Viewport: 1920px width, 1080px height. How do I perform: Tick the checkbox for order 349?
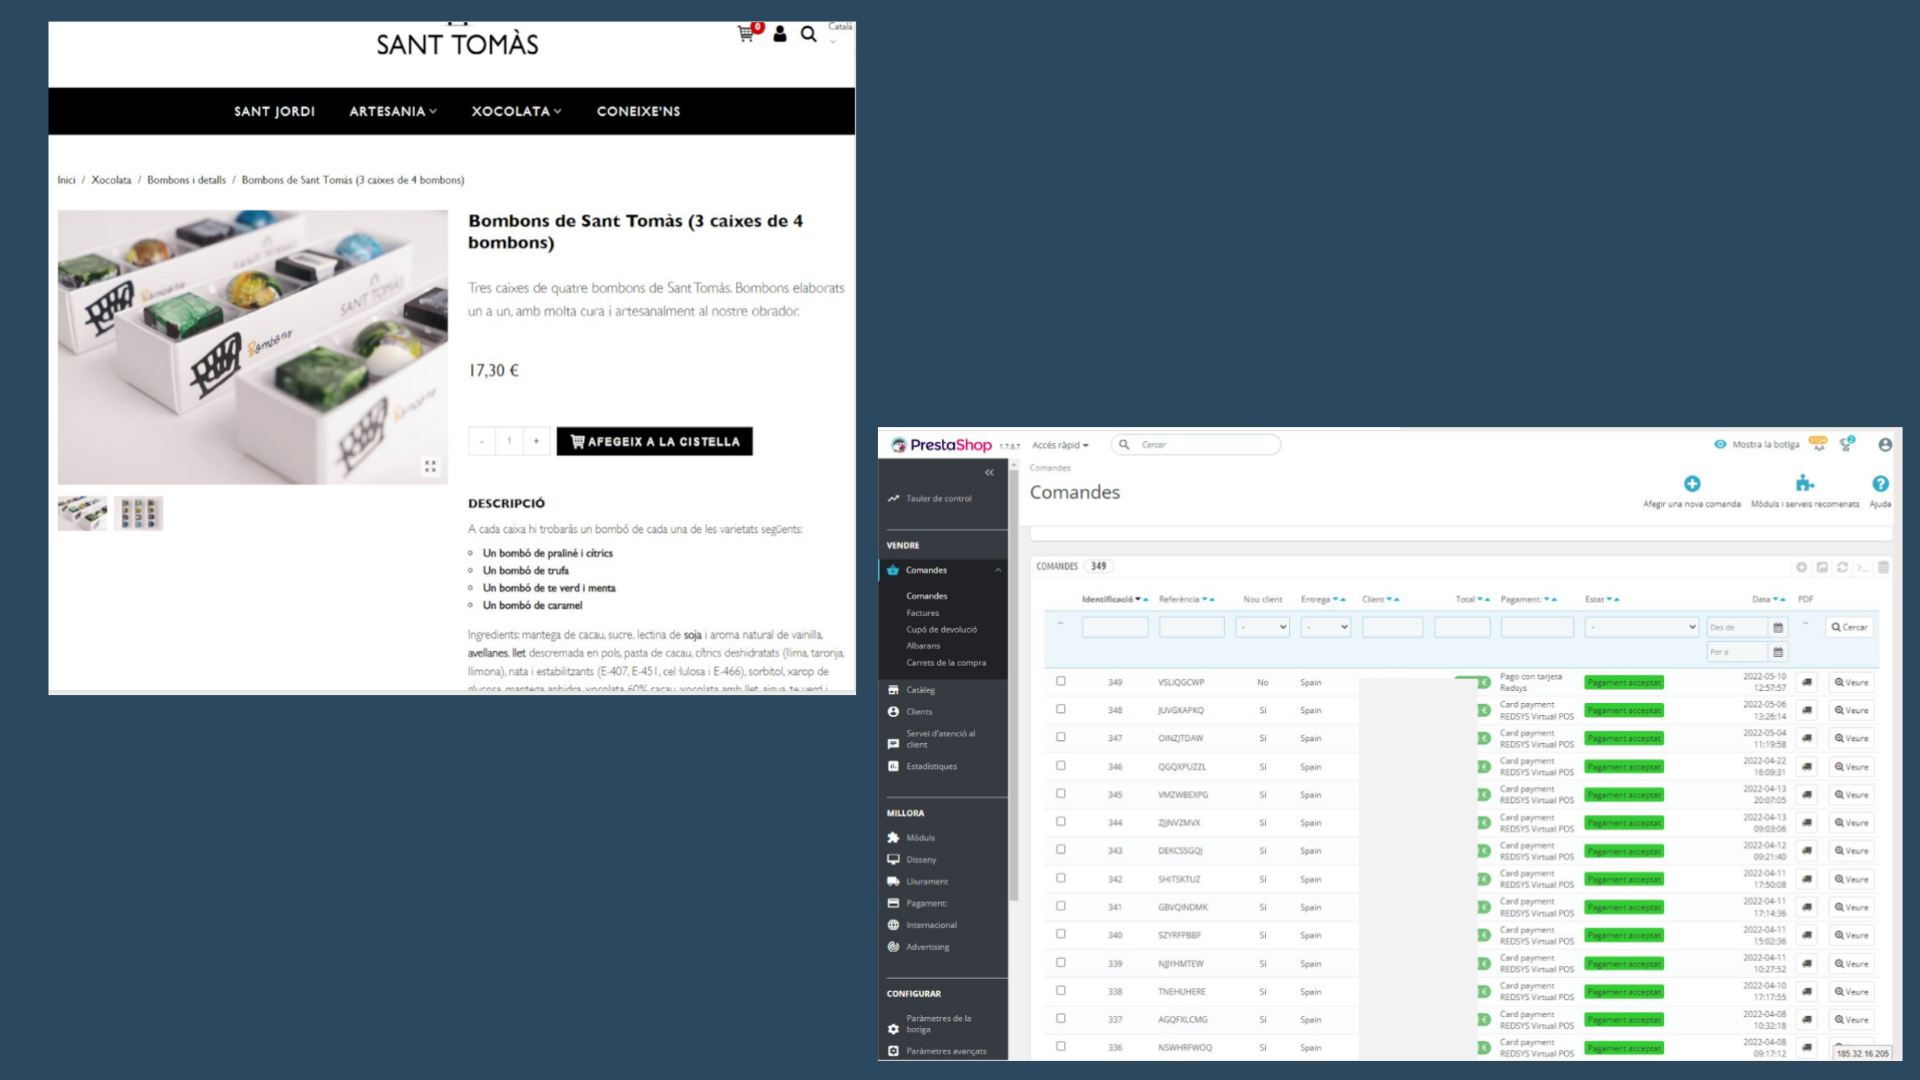click(x=1061, y=681)
